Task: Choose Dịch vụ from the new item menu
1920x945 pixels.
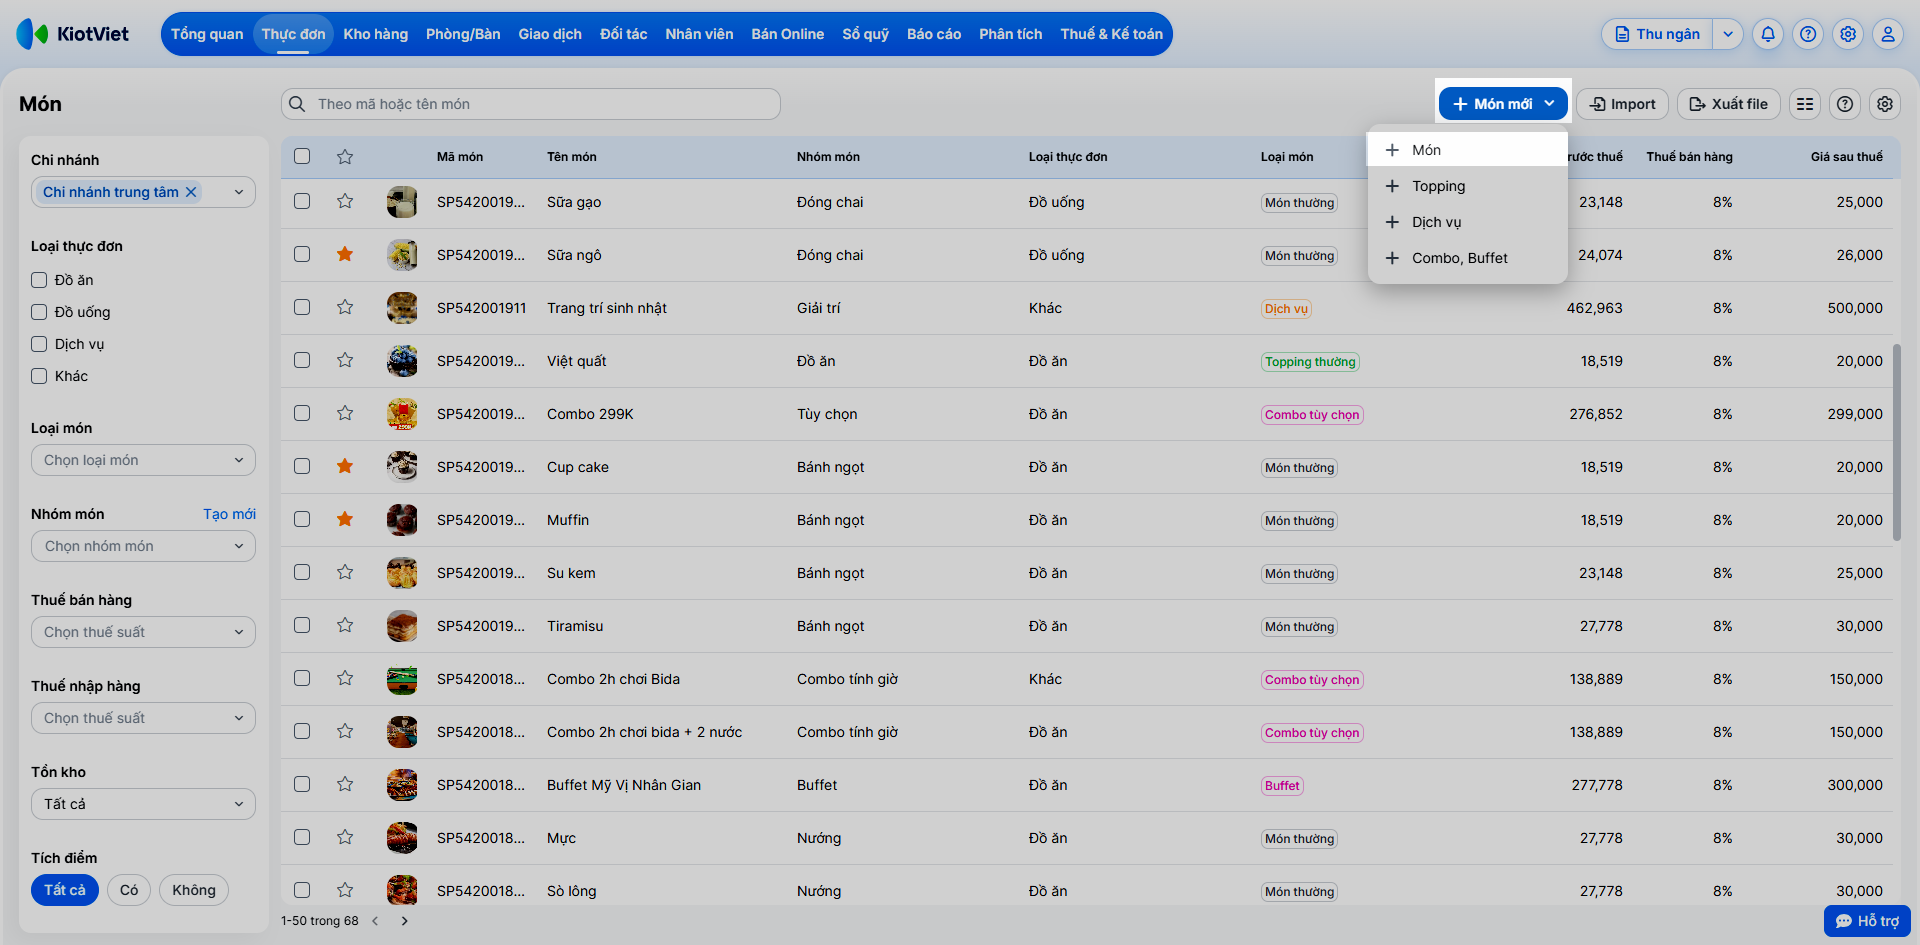Action: (1467, 222)
